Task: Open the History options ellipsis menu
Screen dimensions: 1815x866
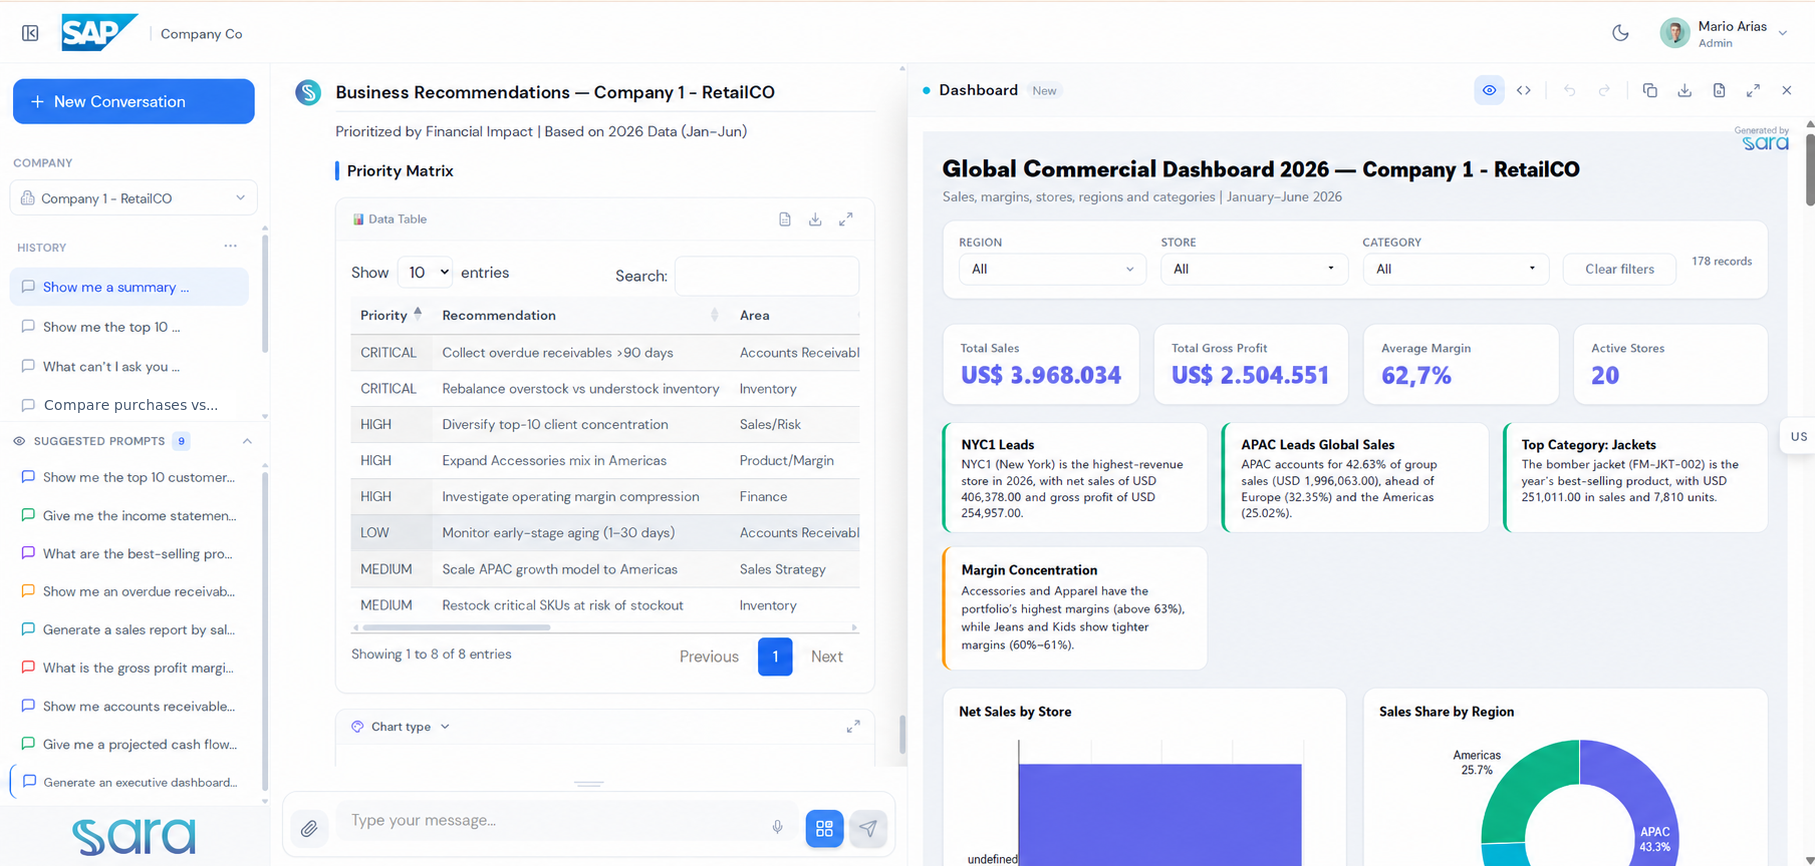Action: (231, 246)
